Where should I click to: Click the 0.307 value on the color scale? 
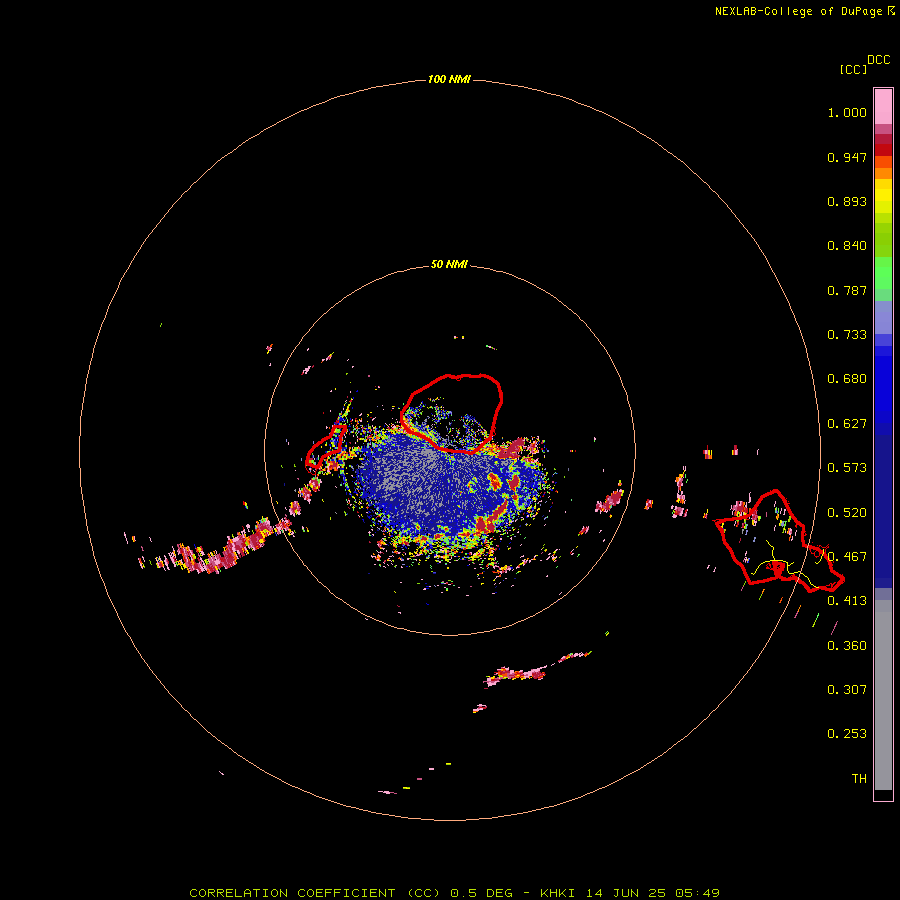pyautogui.click(x=847, y=690)
